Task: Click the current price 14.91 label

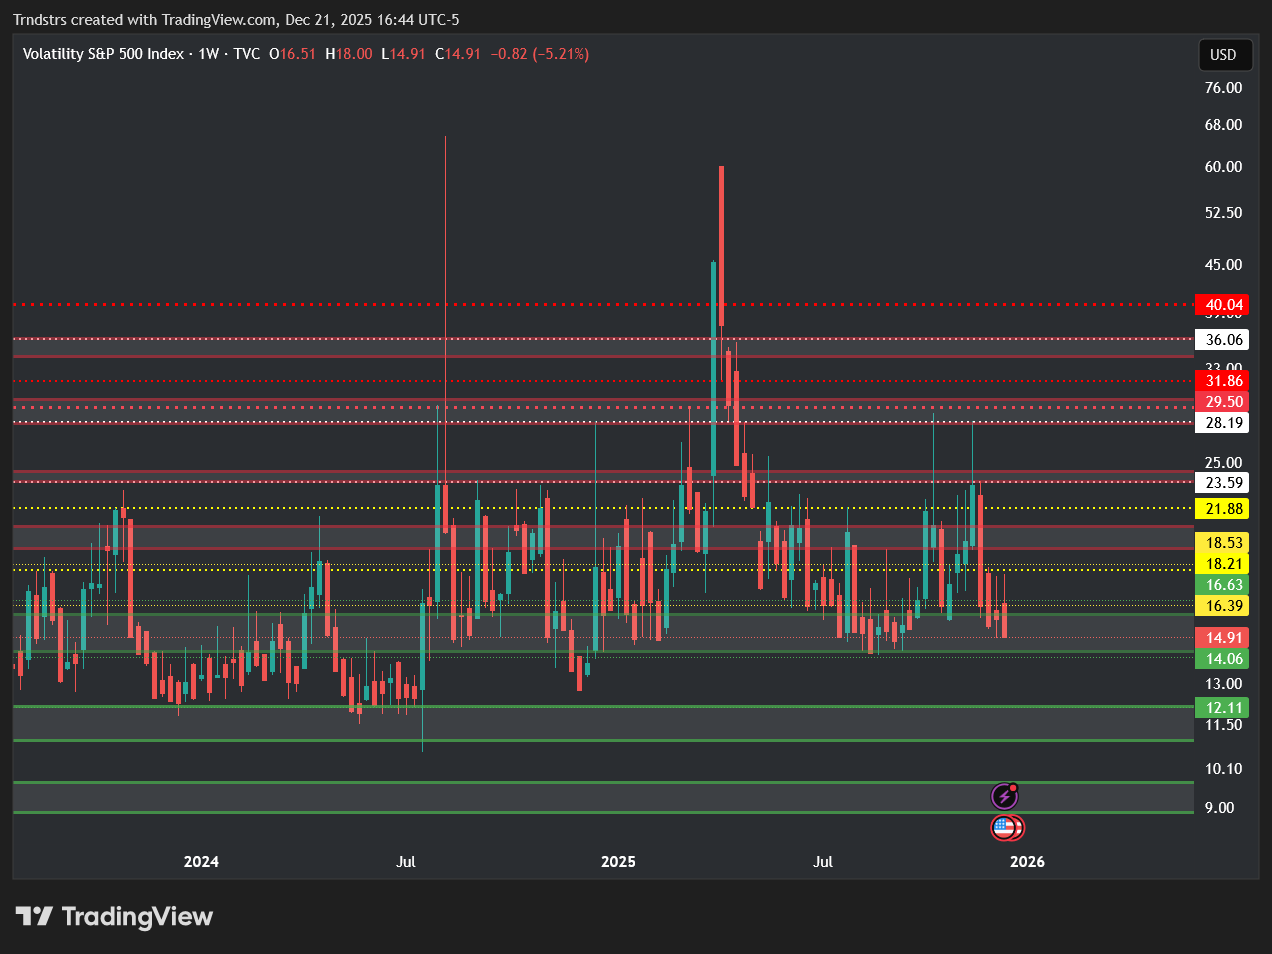Action: (x=1223, y=638)
